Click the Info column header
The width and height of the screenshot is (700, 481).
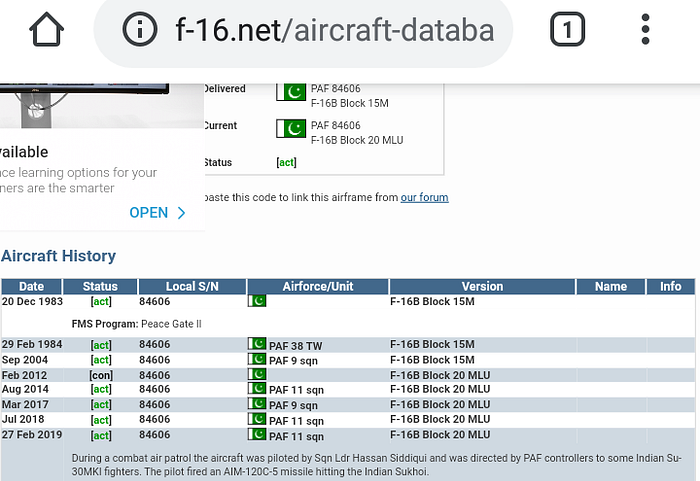[x=671, y=286]
